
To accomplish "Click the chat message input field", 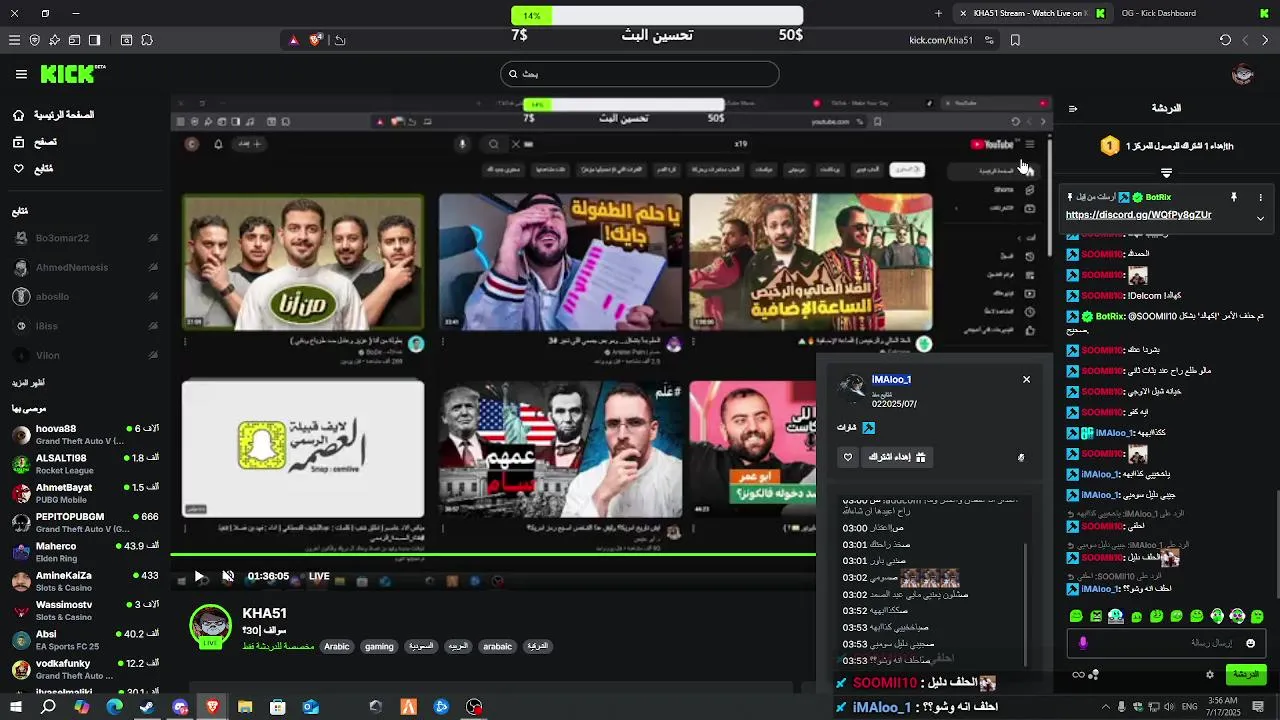I will 1166,643.
